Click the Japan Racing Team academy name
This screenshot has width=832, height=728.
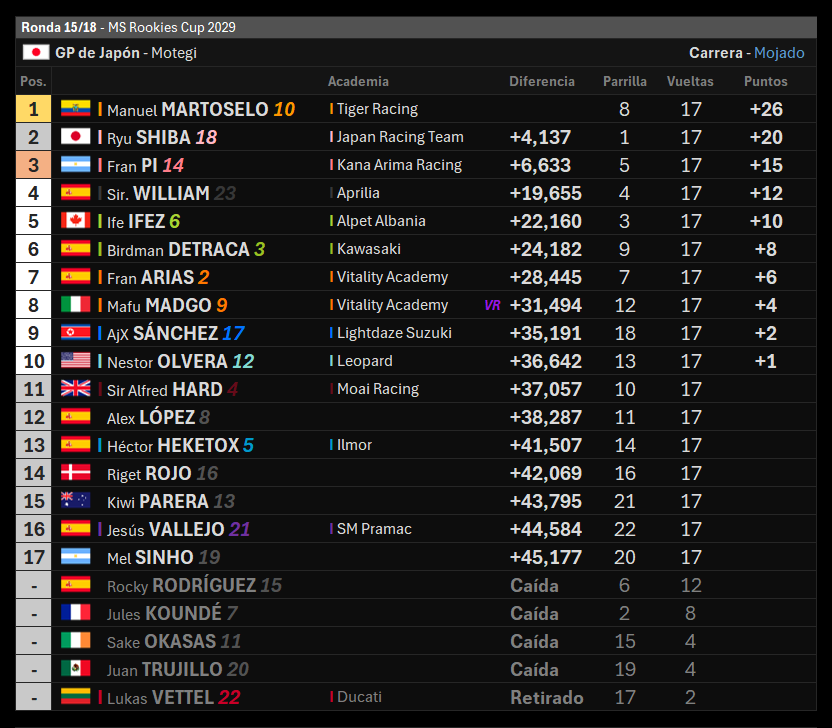point(400,137)
